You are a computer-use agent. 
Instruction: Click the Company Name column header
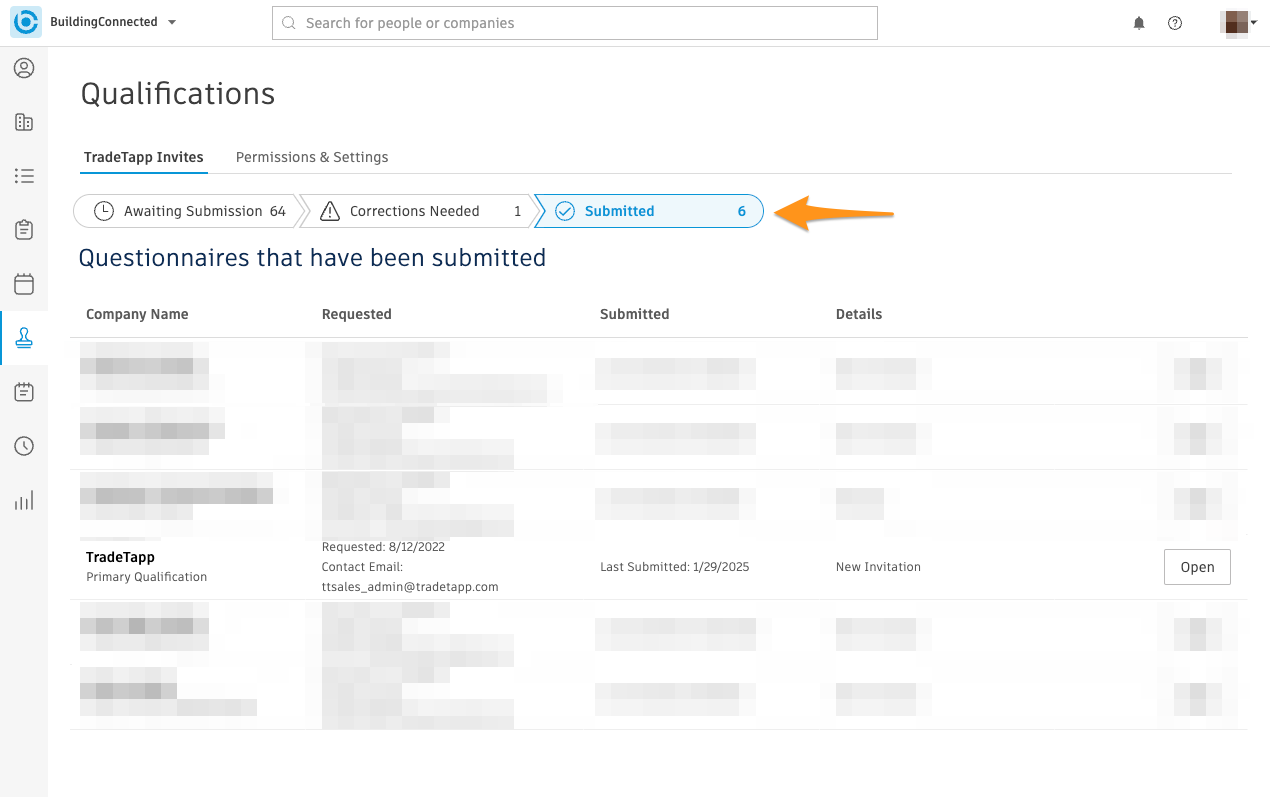137,314
